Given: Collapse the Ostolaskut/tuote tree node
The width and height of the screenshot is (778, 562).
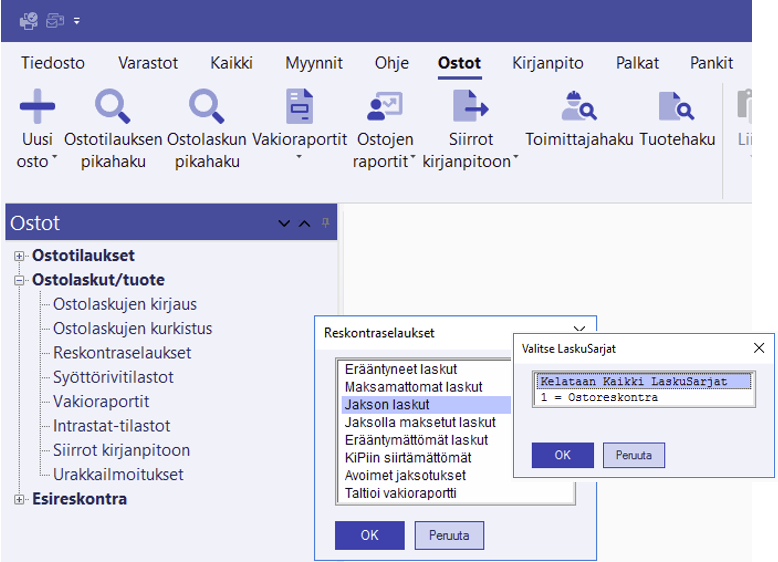Looking at the screenshot, I should tap(19, 281).
